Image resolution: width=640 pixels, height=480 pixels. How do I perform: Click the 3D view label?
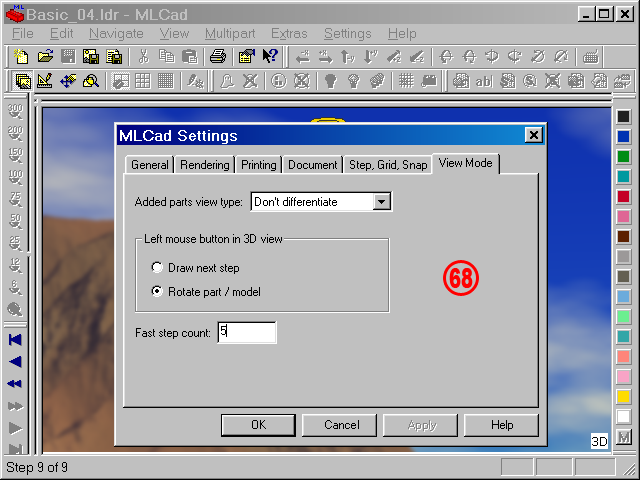[599, 441]
